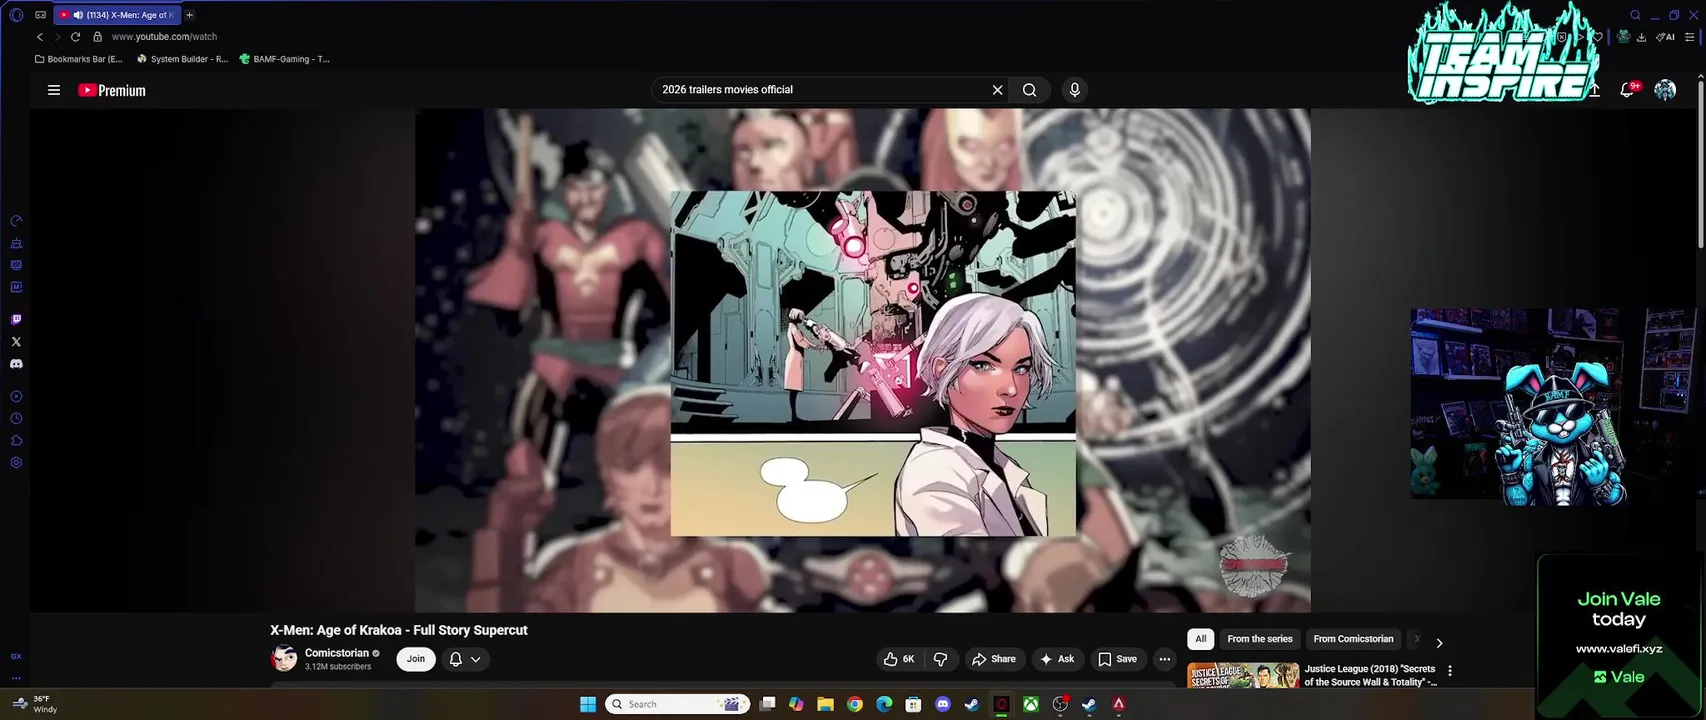Image resolution: width=1706 pixels, height=720 pixels.
Task: Open more actions three-dot menu under video
Action: click(x=1164, y=659)
